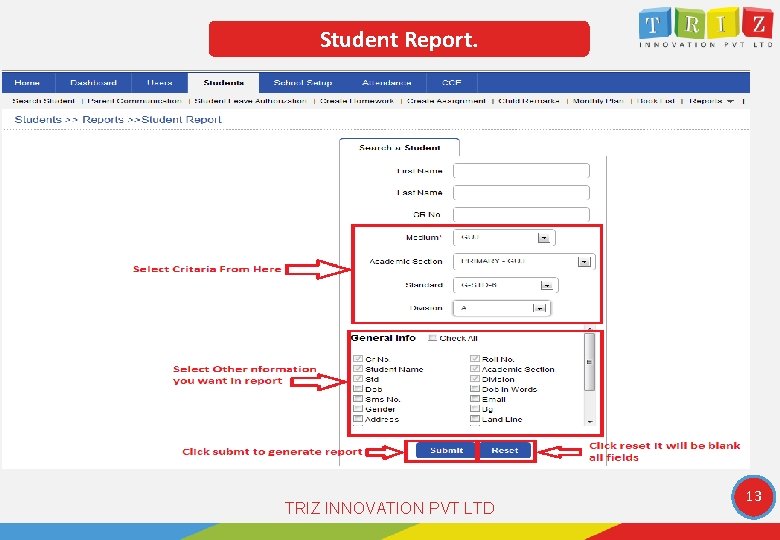Click Reports in the breadcrumb
The width and height of the screenshot is (780, 540).
point(103,119)
